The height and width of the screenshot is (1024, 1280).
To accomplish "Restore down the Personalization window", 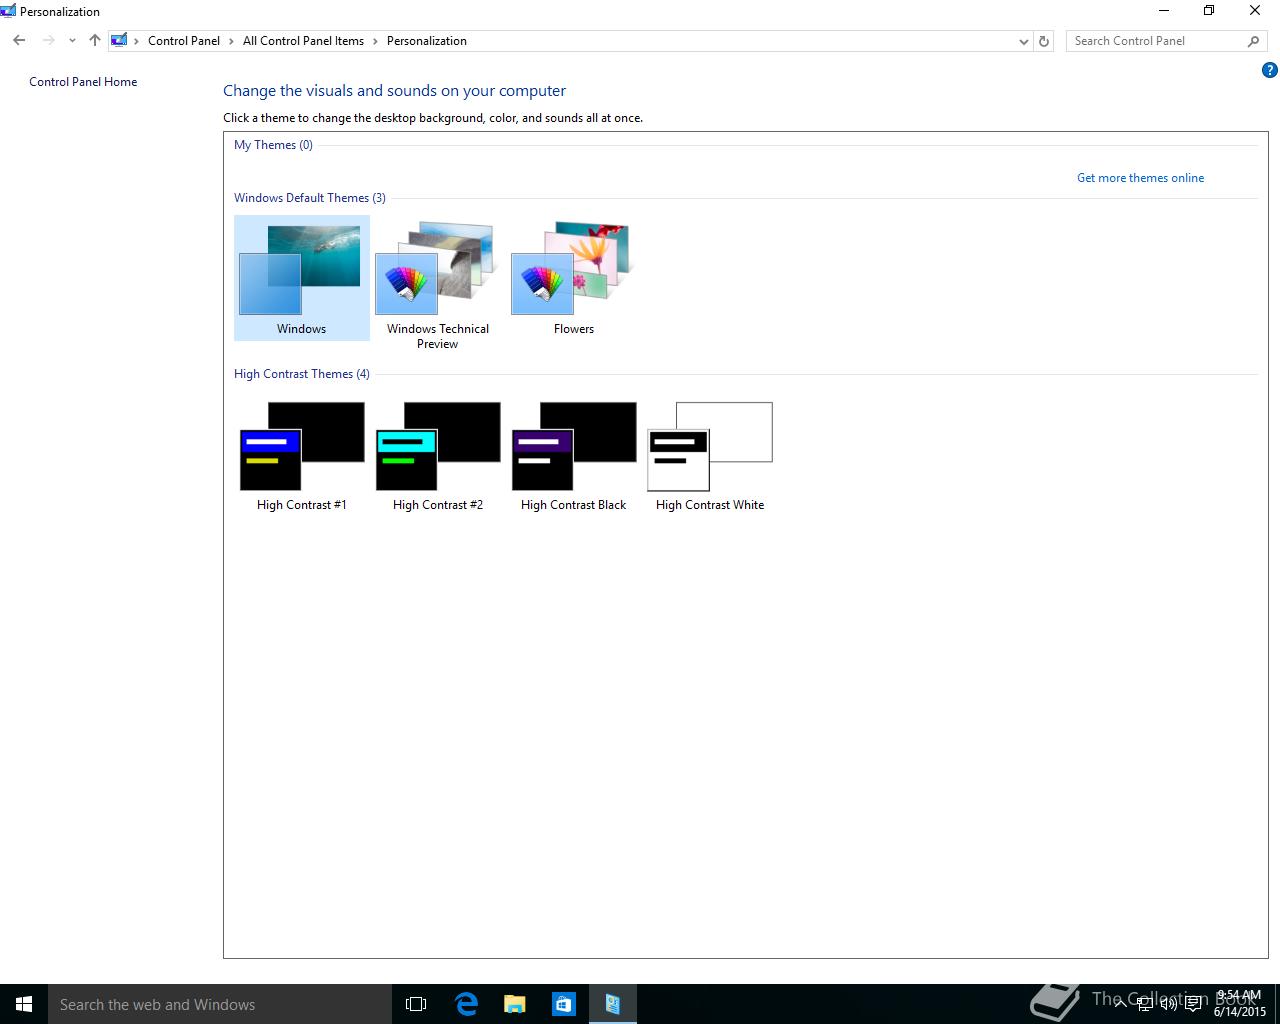I will [1209, 11].
